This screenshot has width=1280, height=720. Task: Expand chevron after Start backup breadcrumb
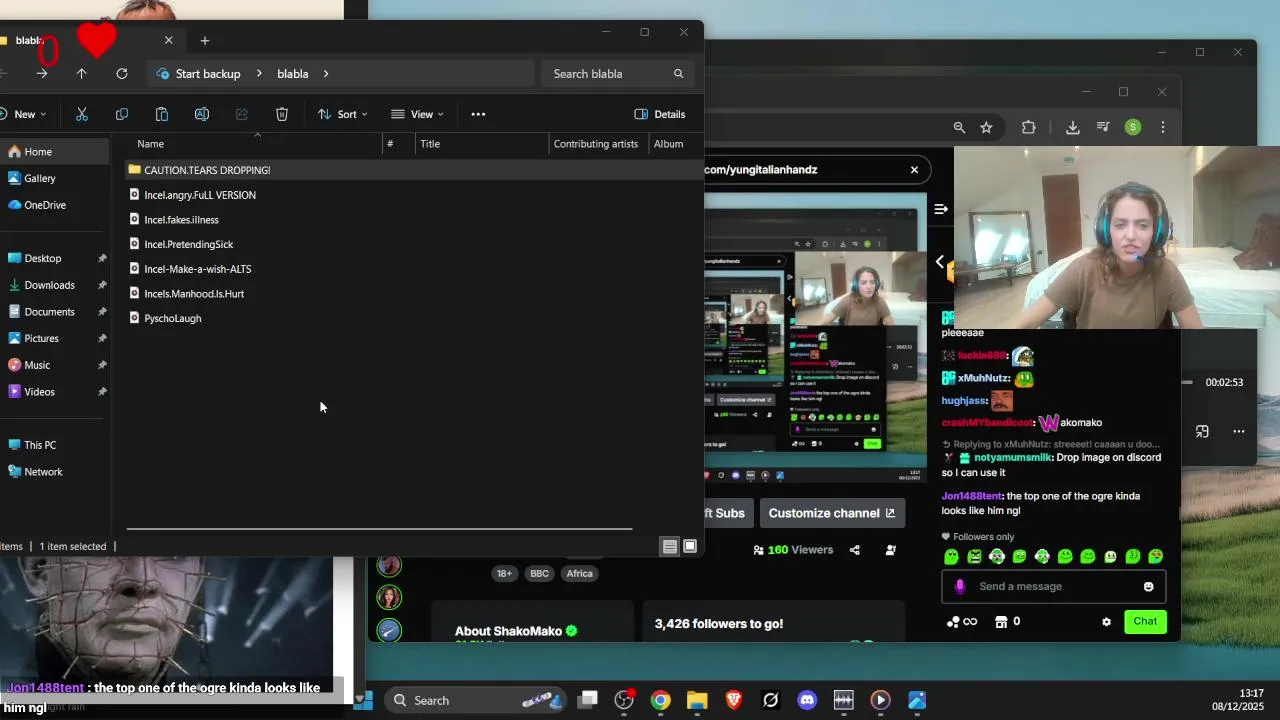[x=259, y=73]
